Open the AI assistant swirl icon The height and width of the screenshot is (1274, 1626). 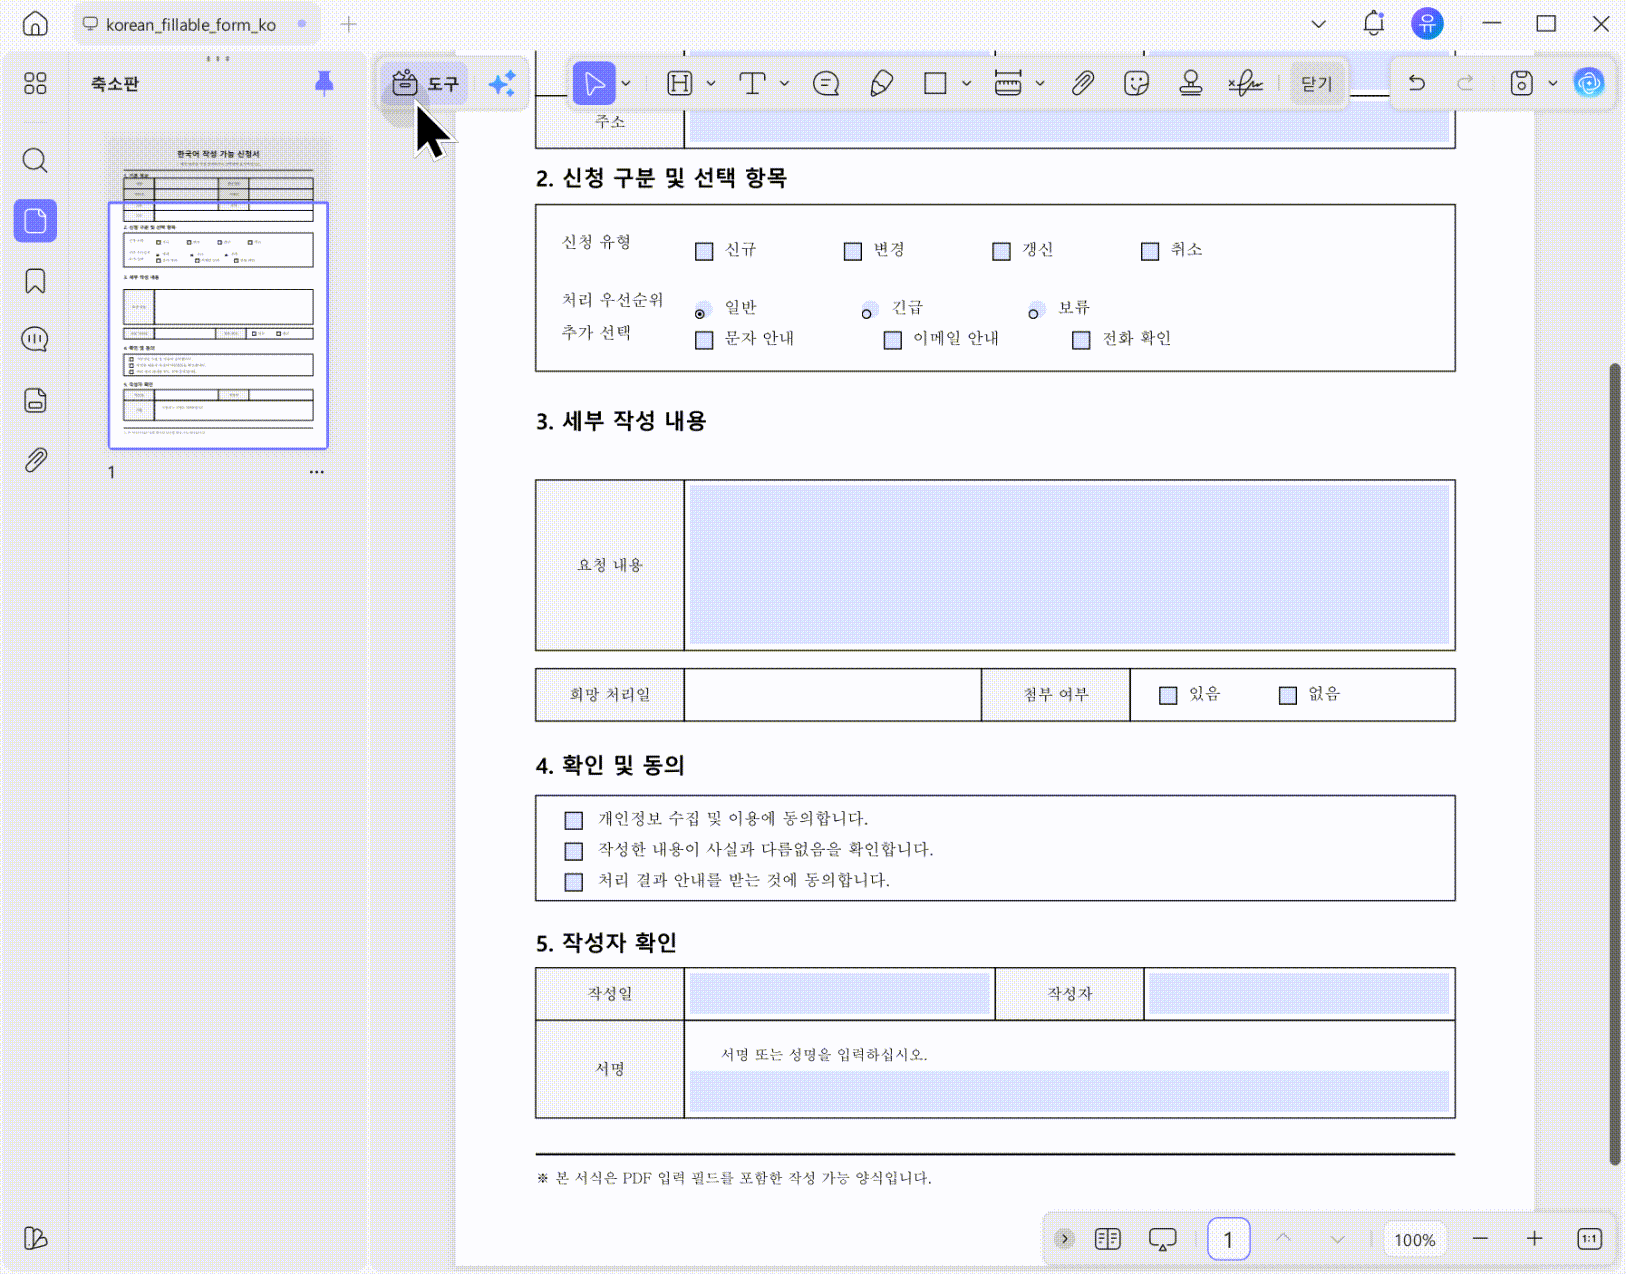click(x=1588, y=83)
